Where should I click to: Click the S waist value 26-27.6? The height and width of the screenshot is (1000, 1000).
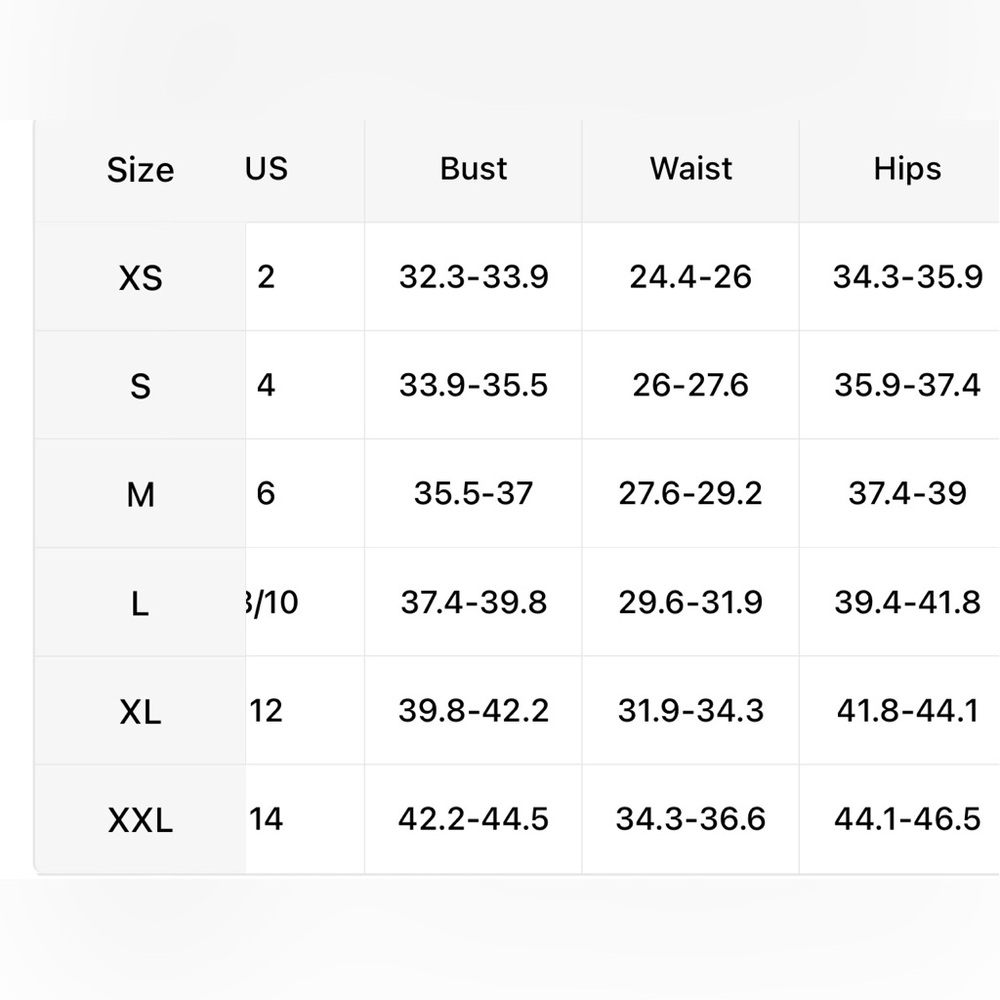691,385
